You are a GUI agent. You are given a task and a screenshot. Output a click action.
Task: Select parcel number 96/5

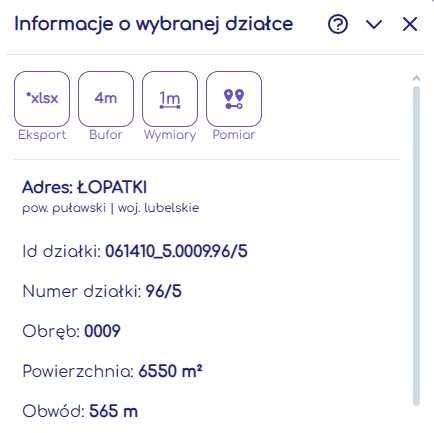(164, 291)
